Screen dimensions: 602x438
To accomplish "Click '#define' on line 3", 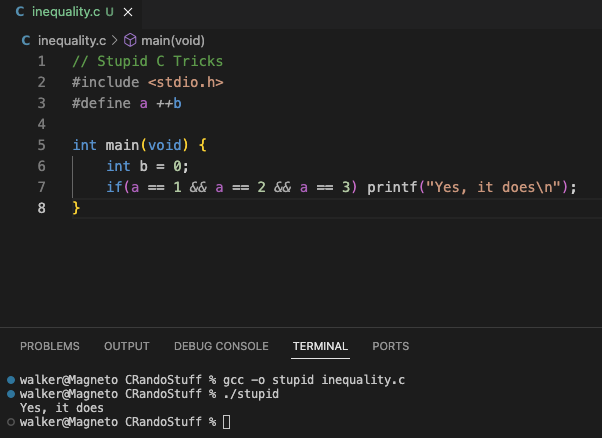I will click(x=101, y=103).
